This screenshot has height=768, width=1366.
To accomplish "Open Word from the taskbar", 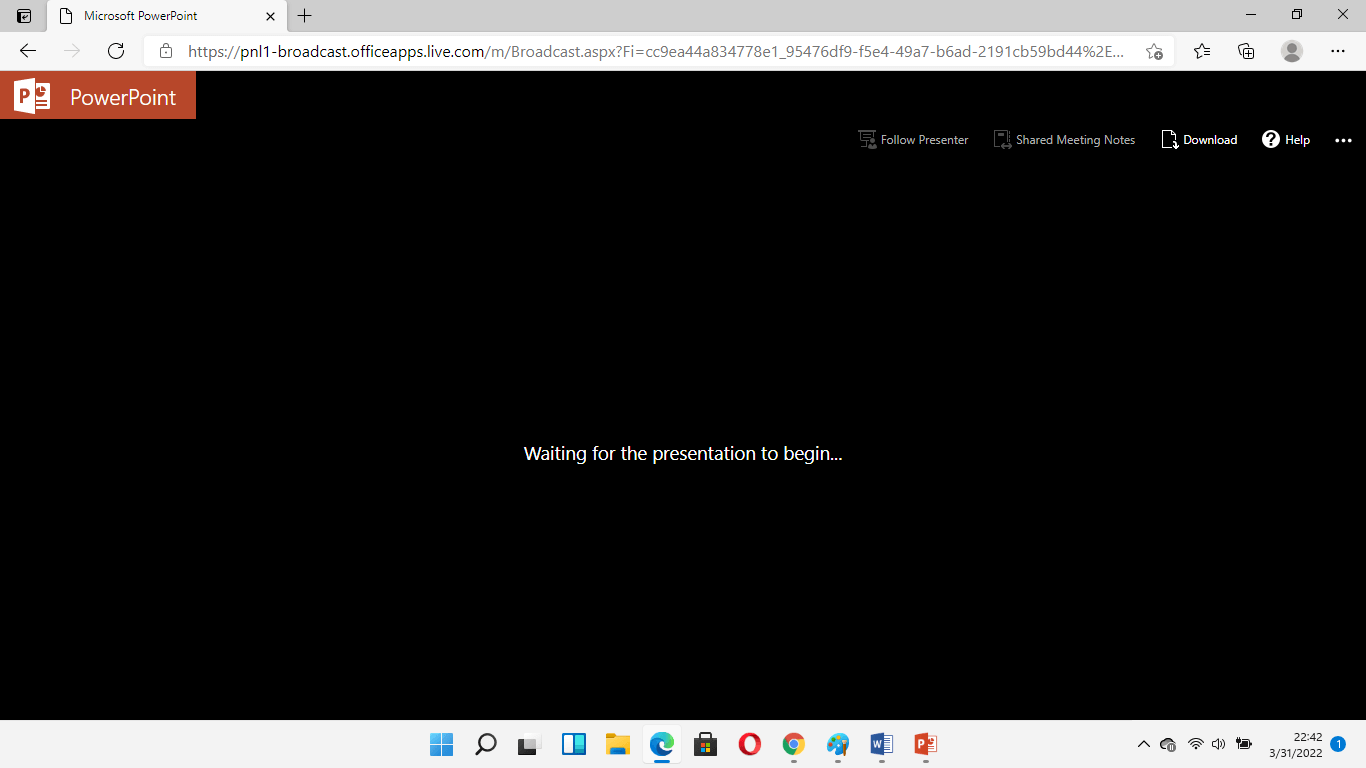I will coord(881,744).
